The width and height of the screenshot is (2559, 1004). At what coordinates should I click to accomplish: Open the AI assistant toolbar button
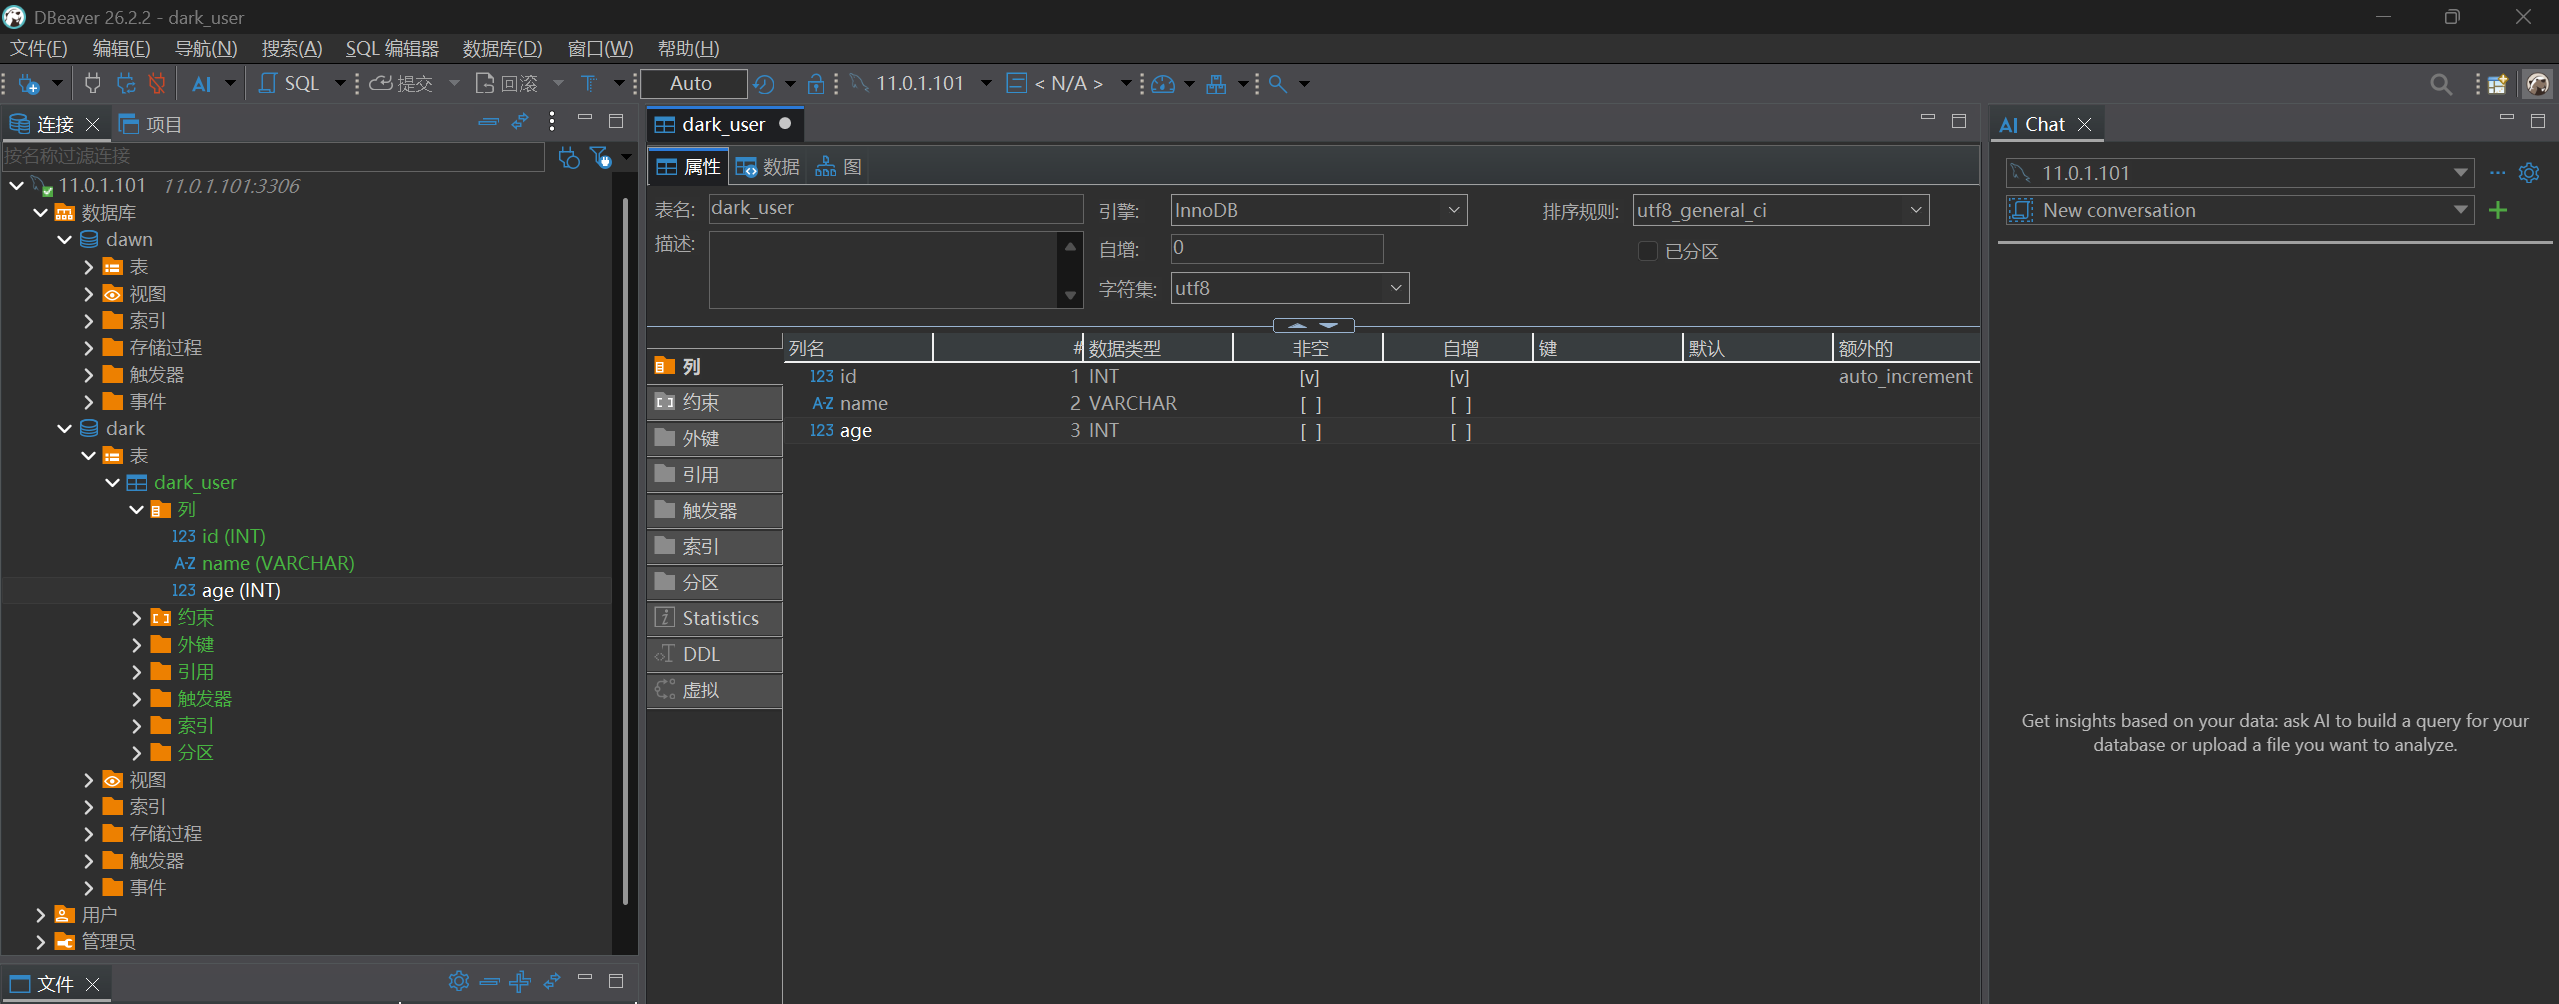pyautogui.click(x=202, y=84)
